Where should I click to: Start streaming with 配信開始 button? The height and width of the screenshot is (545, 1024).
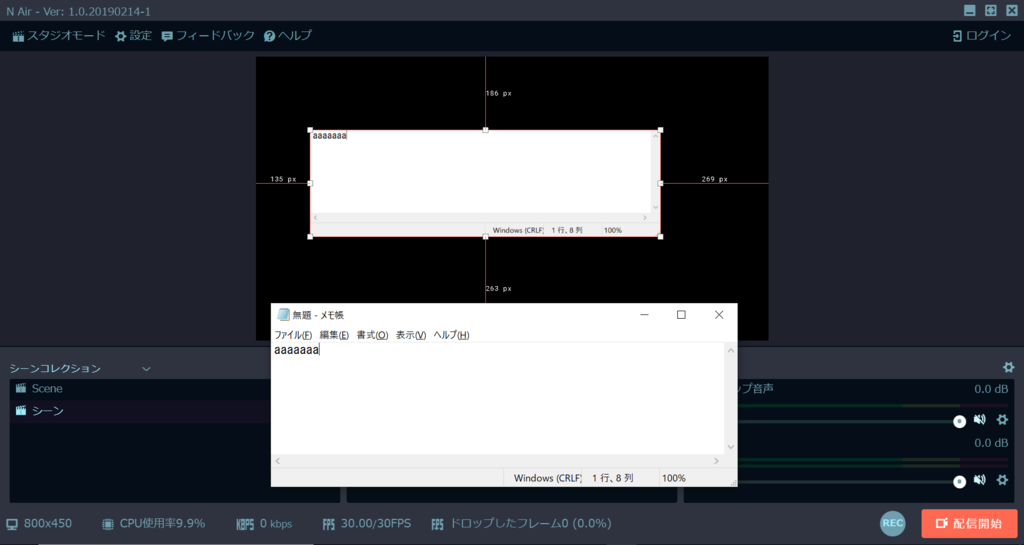pos(969,523)
